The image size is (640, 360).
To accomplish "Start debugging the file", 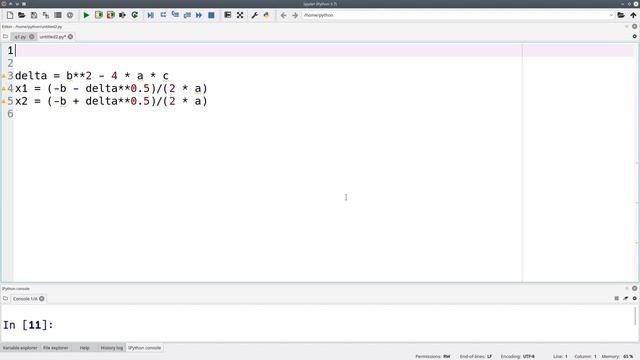I will pos(151,15).
